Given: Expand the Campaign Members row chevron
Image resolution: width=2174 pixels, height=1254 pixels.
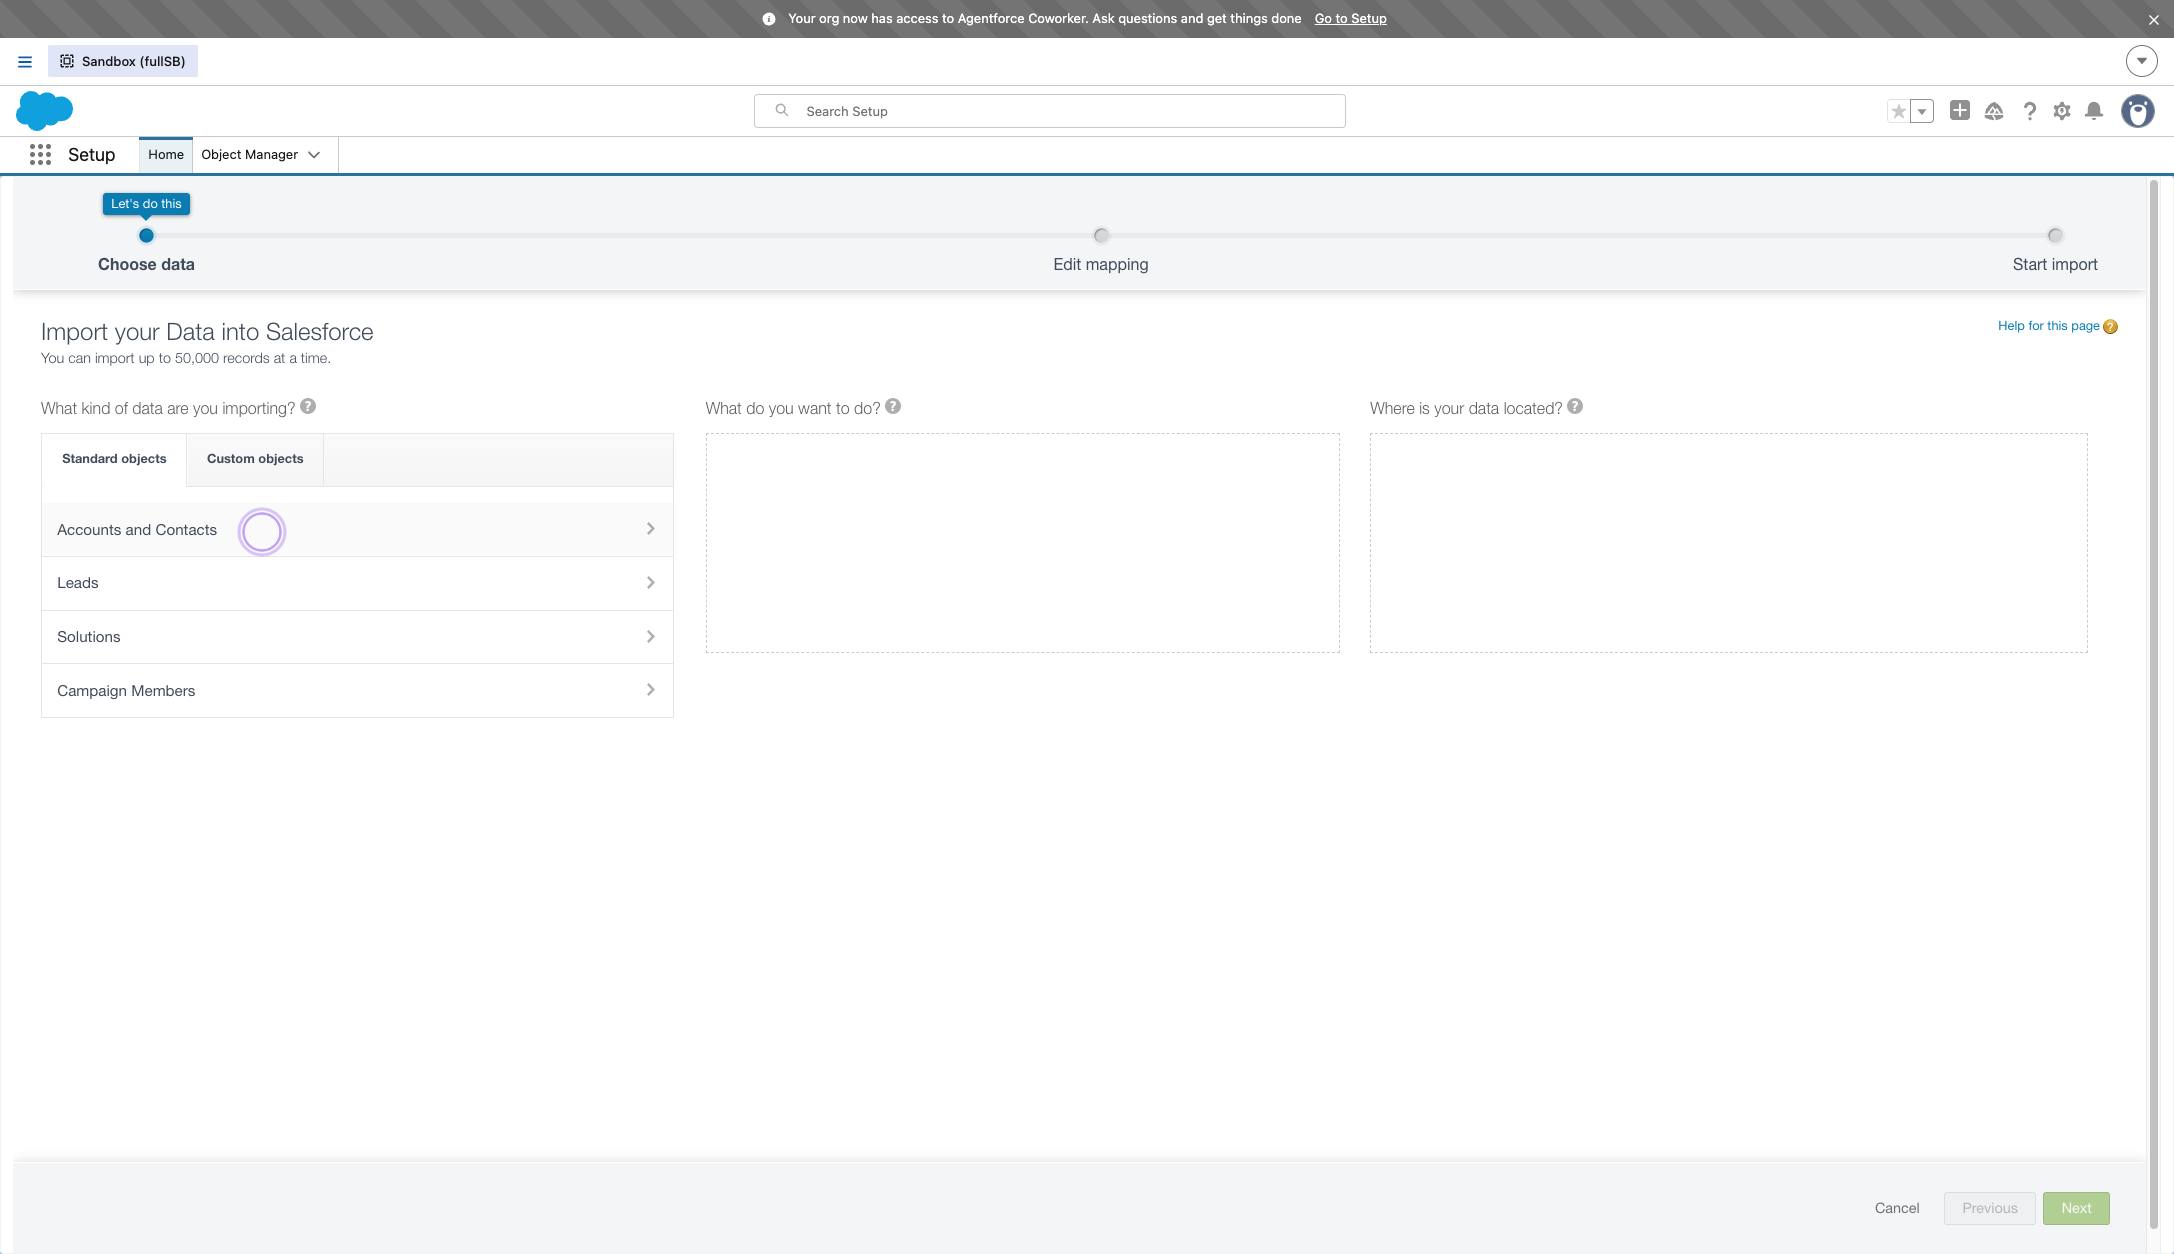Looking at the screenshot, I should pyautogui.click(x=650, y=690).
